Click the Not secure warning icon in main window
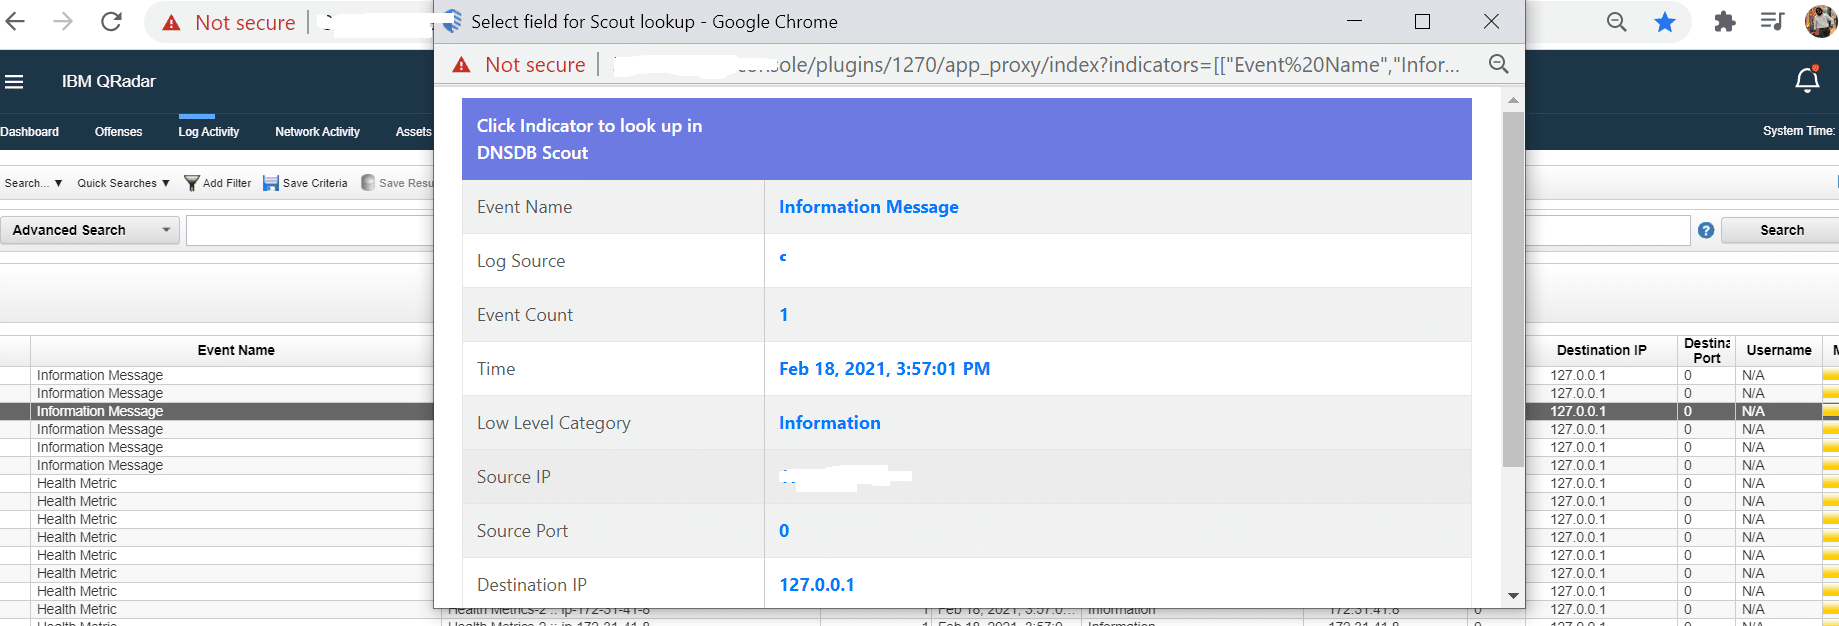This screenshot has width=1839, height=626. click(x=172, y=22)
